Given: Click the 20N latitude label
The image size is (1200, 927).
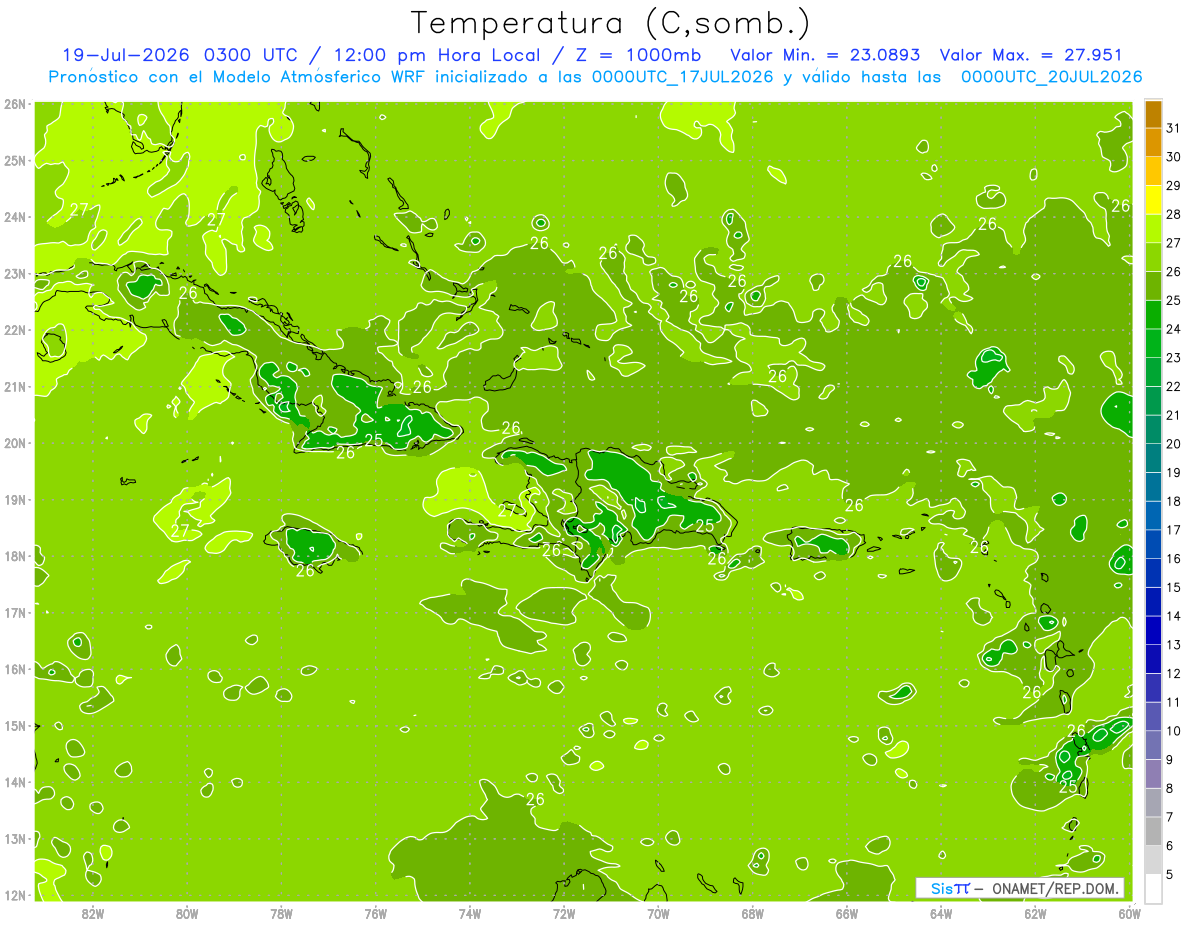Looking at the screenshot, I should pyautogui.click(x=15, y=443).
